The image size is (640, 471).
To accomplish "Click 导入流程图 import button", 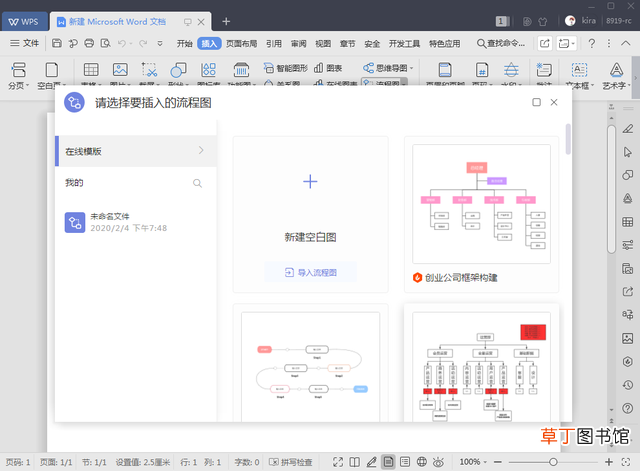I will click(x=310, y=272).
